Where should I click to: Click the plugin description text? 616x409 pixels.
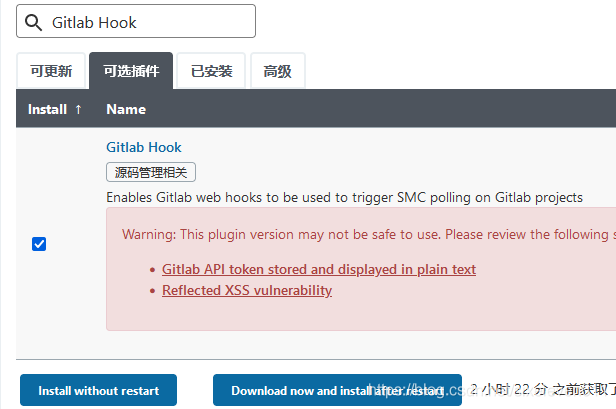pyautogui.click(x=344, y=197)
